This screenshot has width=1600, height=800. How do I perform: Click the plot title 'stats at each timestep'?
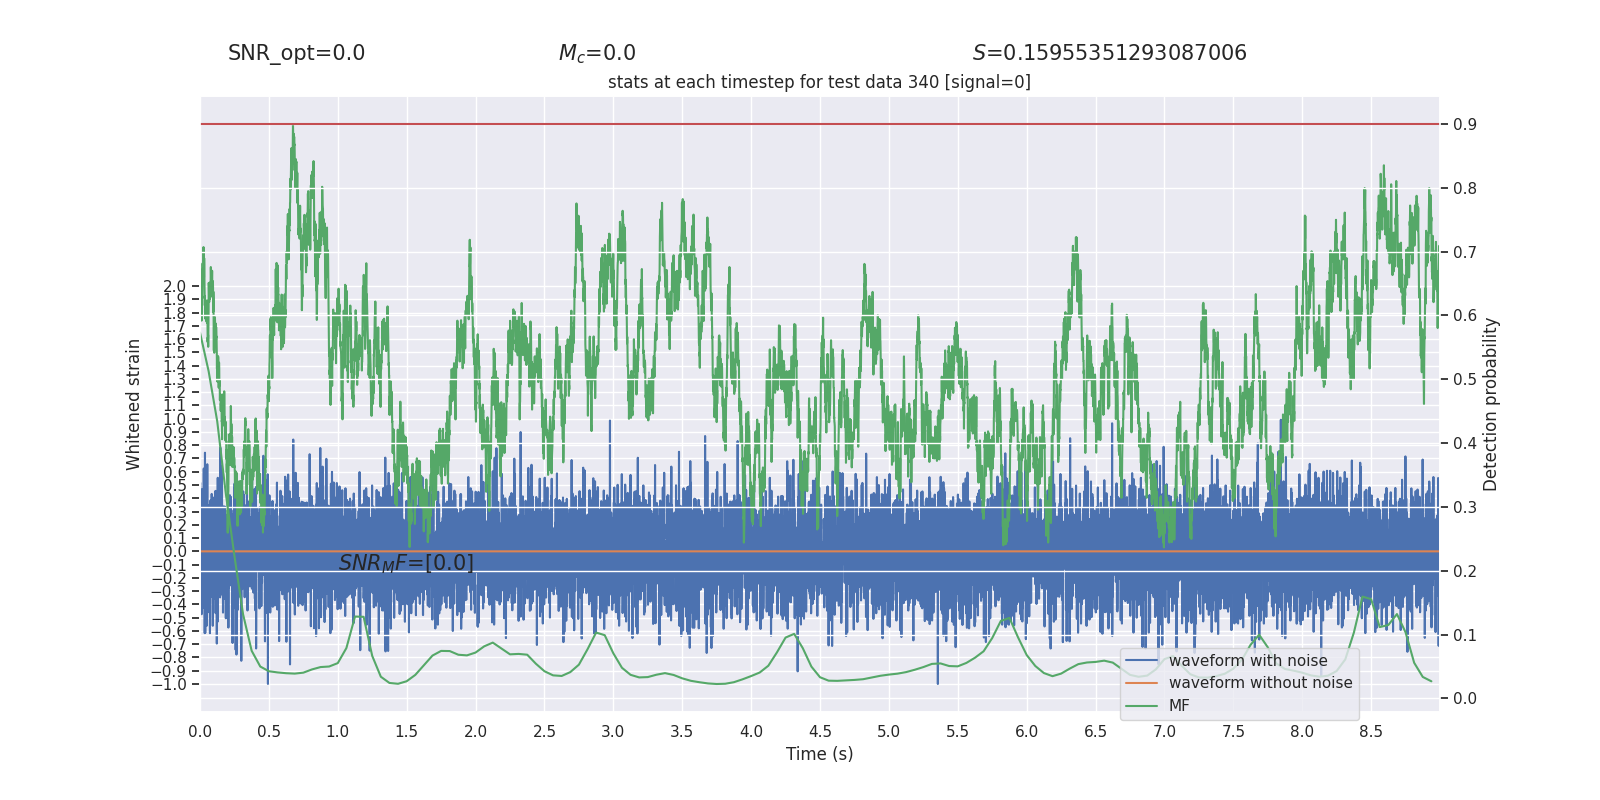pyautogui.click(x=819, y=82)
